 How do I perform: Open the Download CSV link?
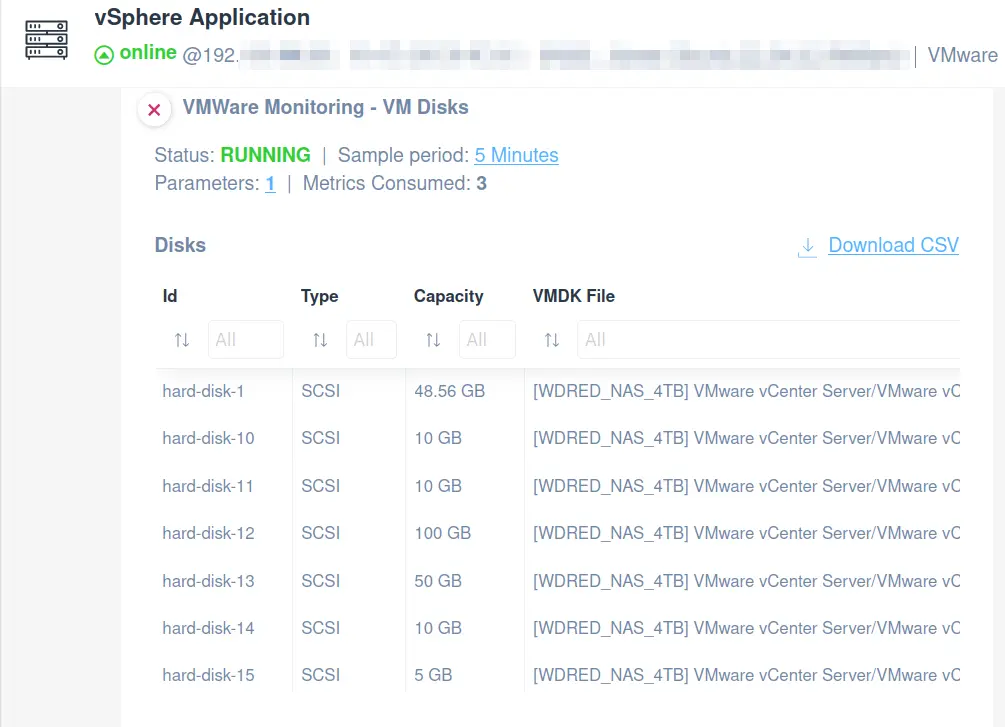click(x=892, y=245)
